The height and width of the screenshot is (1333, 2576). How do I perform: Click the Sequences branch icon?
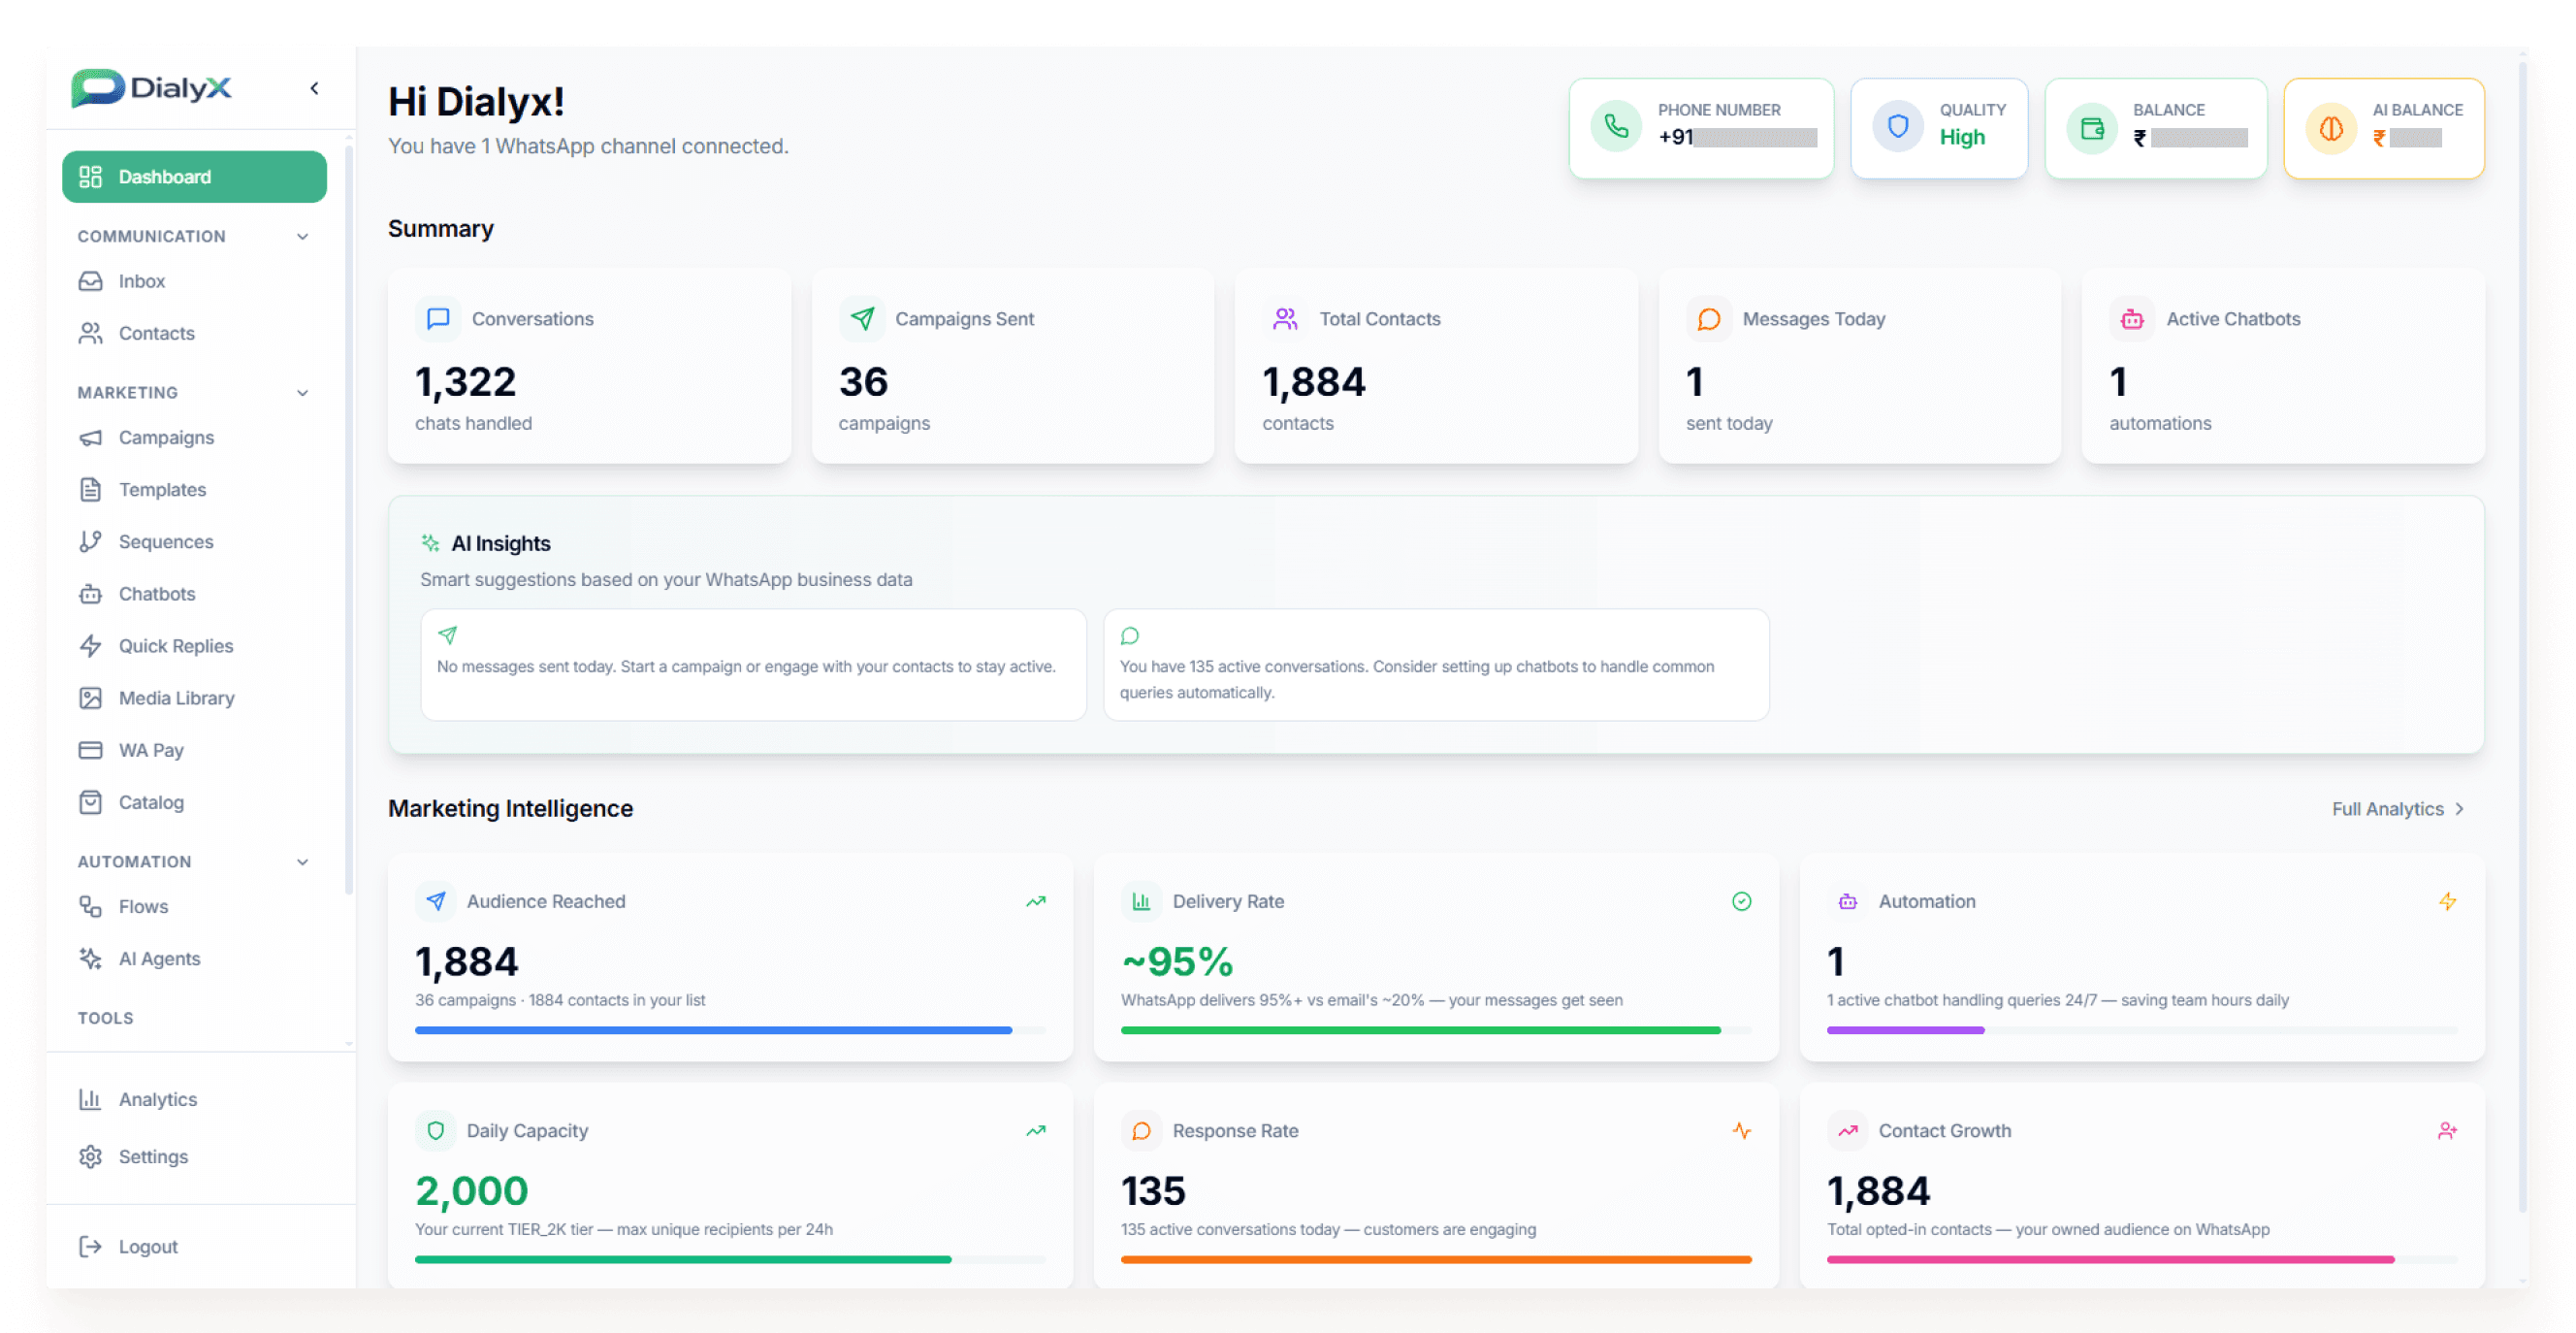point(91,542)
